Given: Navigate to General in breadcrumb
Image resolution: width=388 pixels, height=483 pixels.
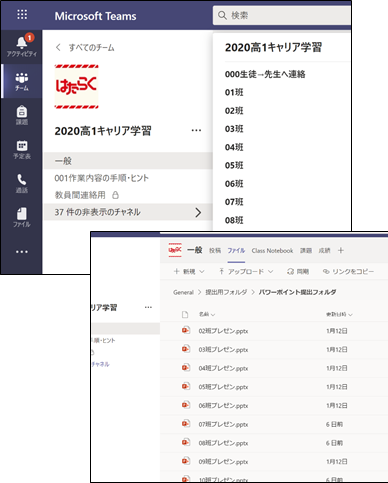Looking at the screenshot, I should pos(183,292).
